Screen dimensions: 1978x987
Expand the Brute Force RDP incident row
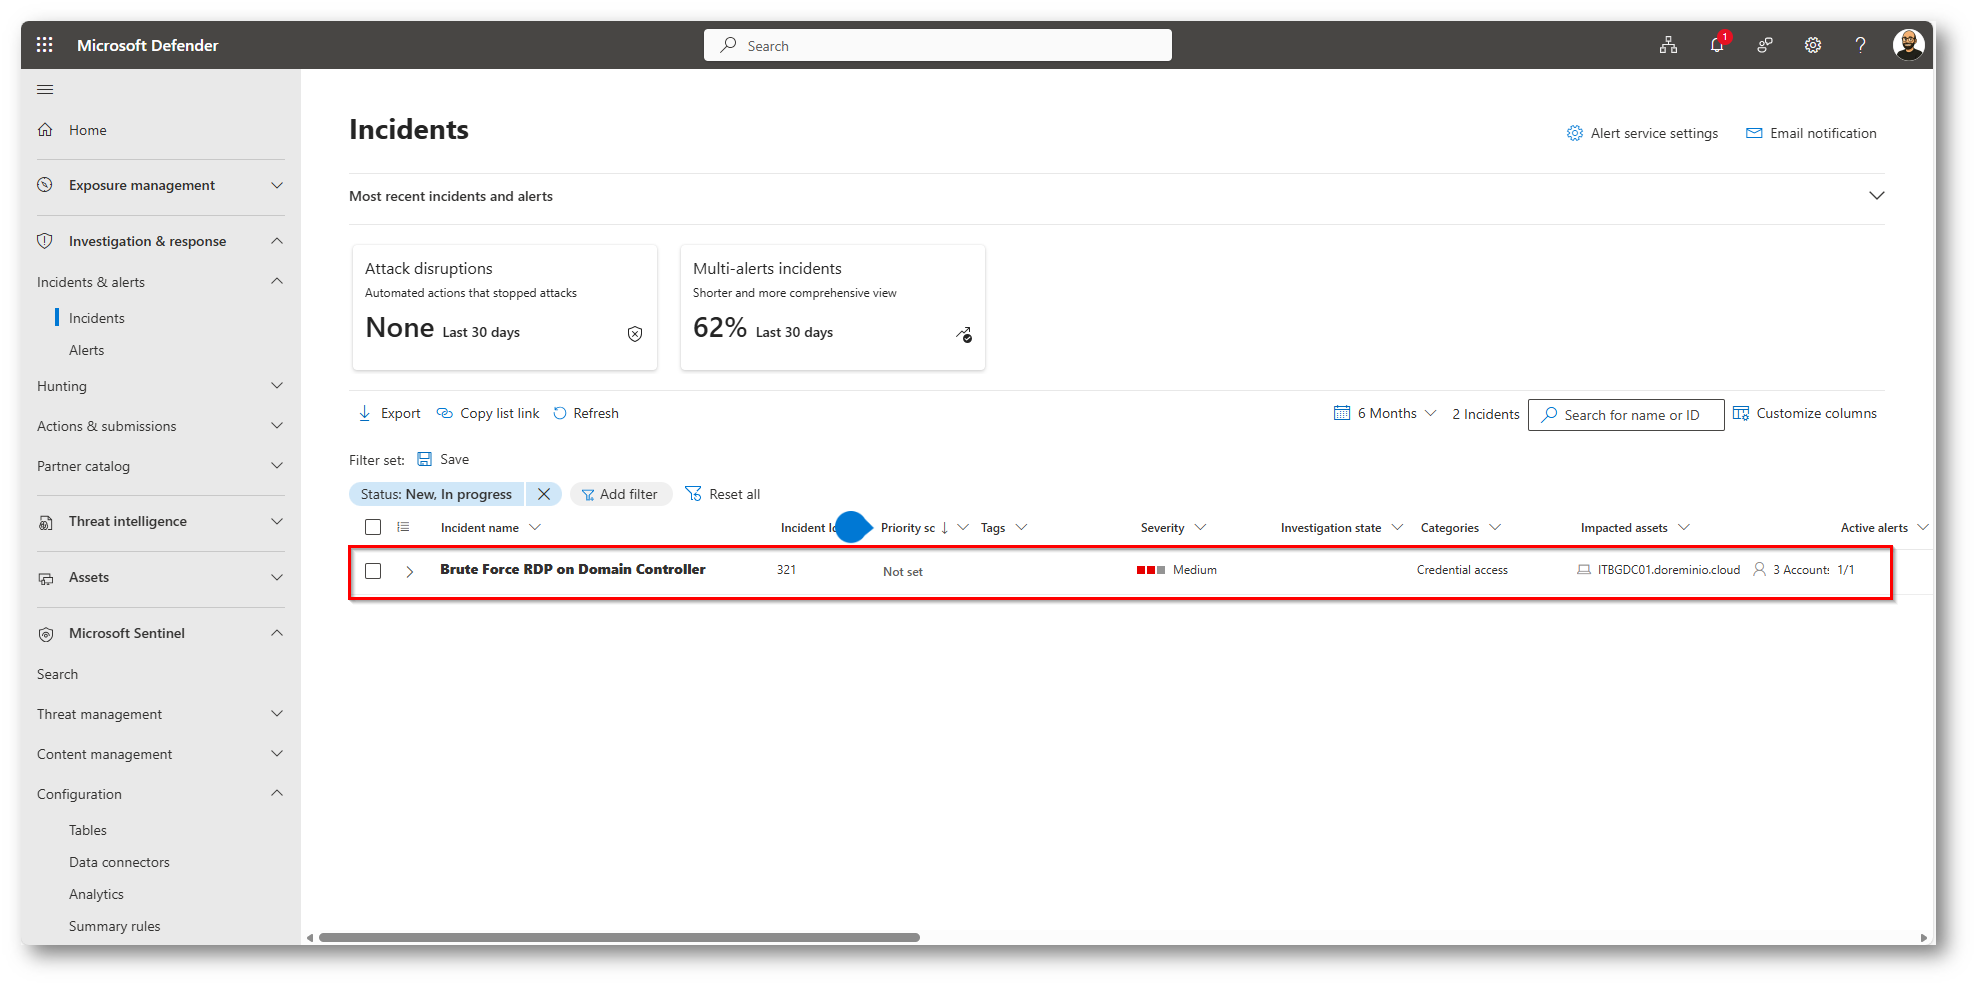pos(410,571)
